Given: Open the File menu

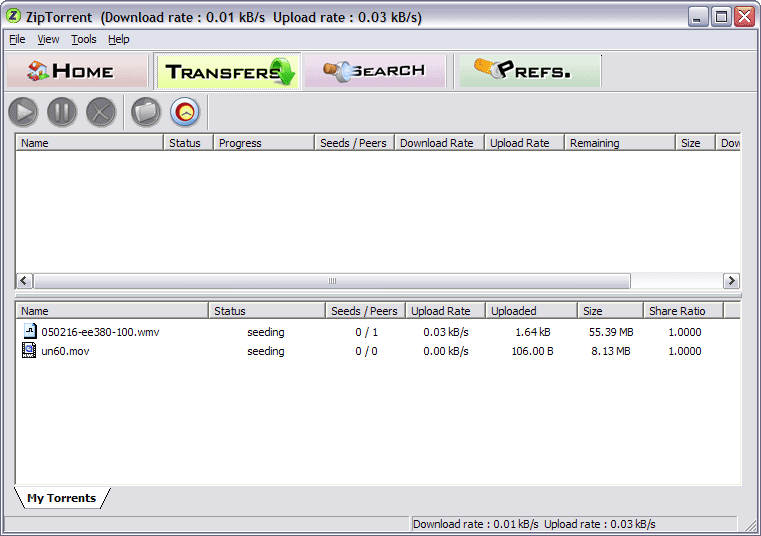Looking at the screenshot, I should (x=17, y=39).
